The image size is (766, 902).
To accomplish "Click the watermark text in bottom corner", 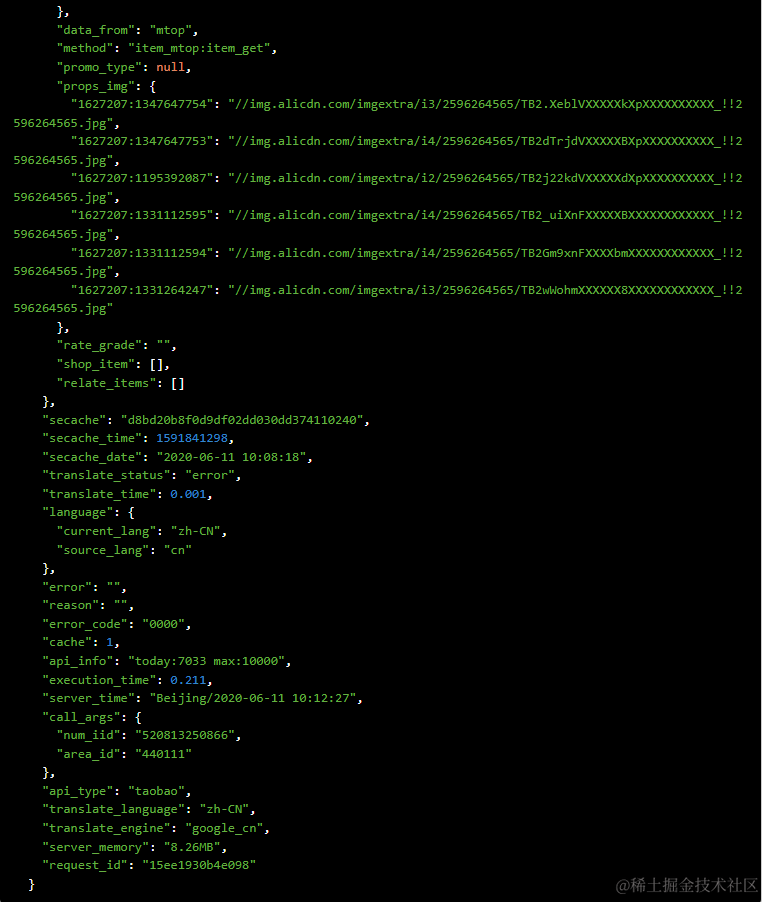I will (x=686, y=885).
